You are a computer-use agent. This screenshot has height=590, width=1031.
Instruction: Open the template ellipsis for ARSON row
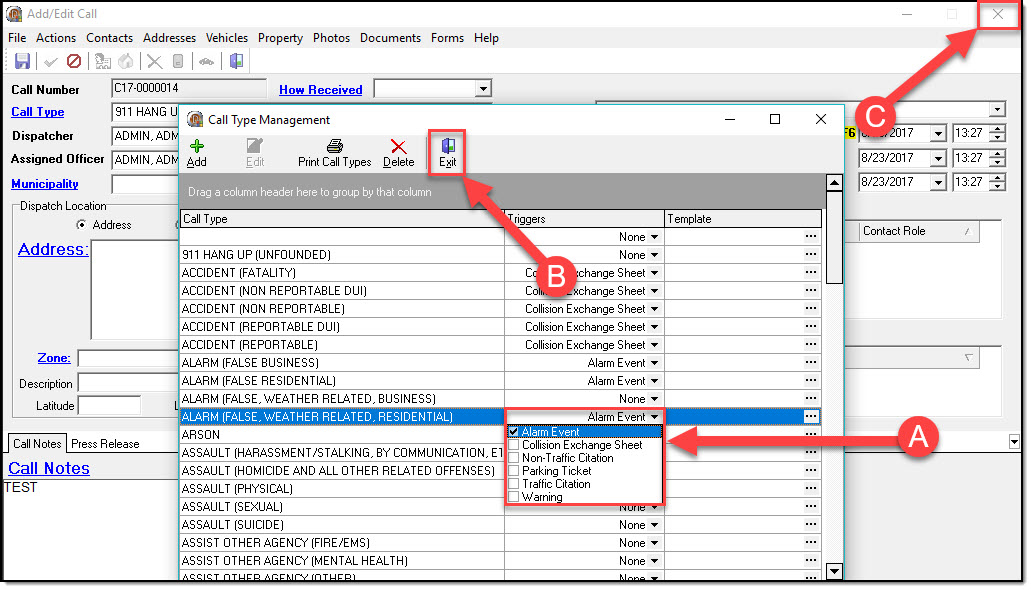coord(811,435)
